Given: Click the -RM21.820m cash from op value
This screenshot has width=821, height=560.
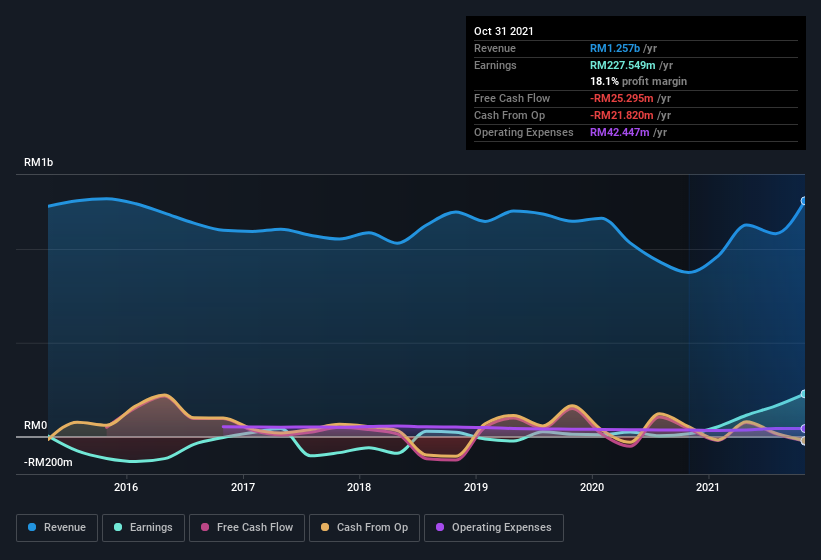Looking at the screenshot, I should (622, 115).
